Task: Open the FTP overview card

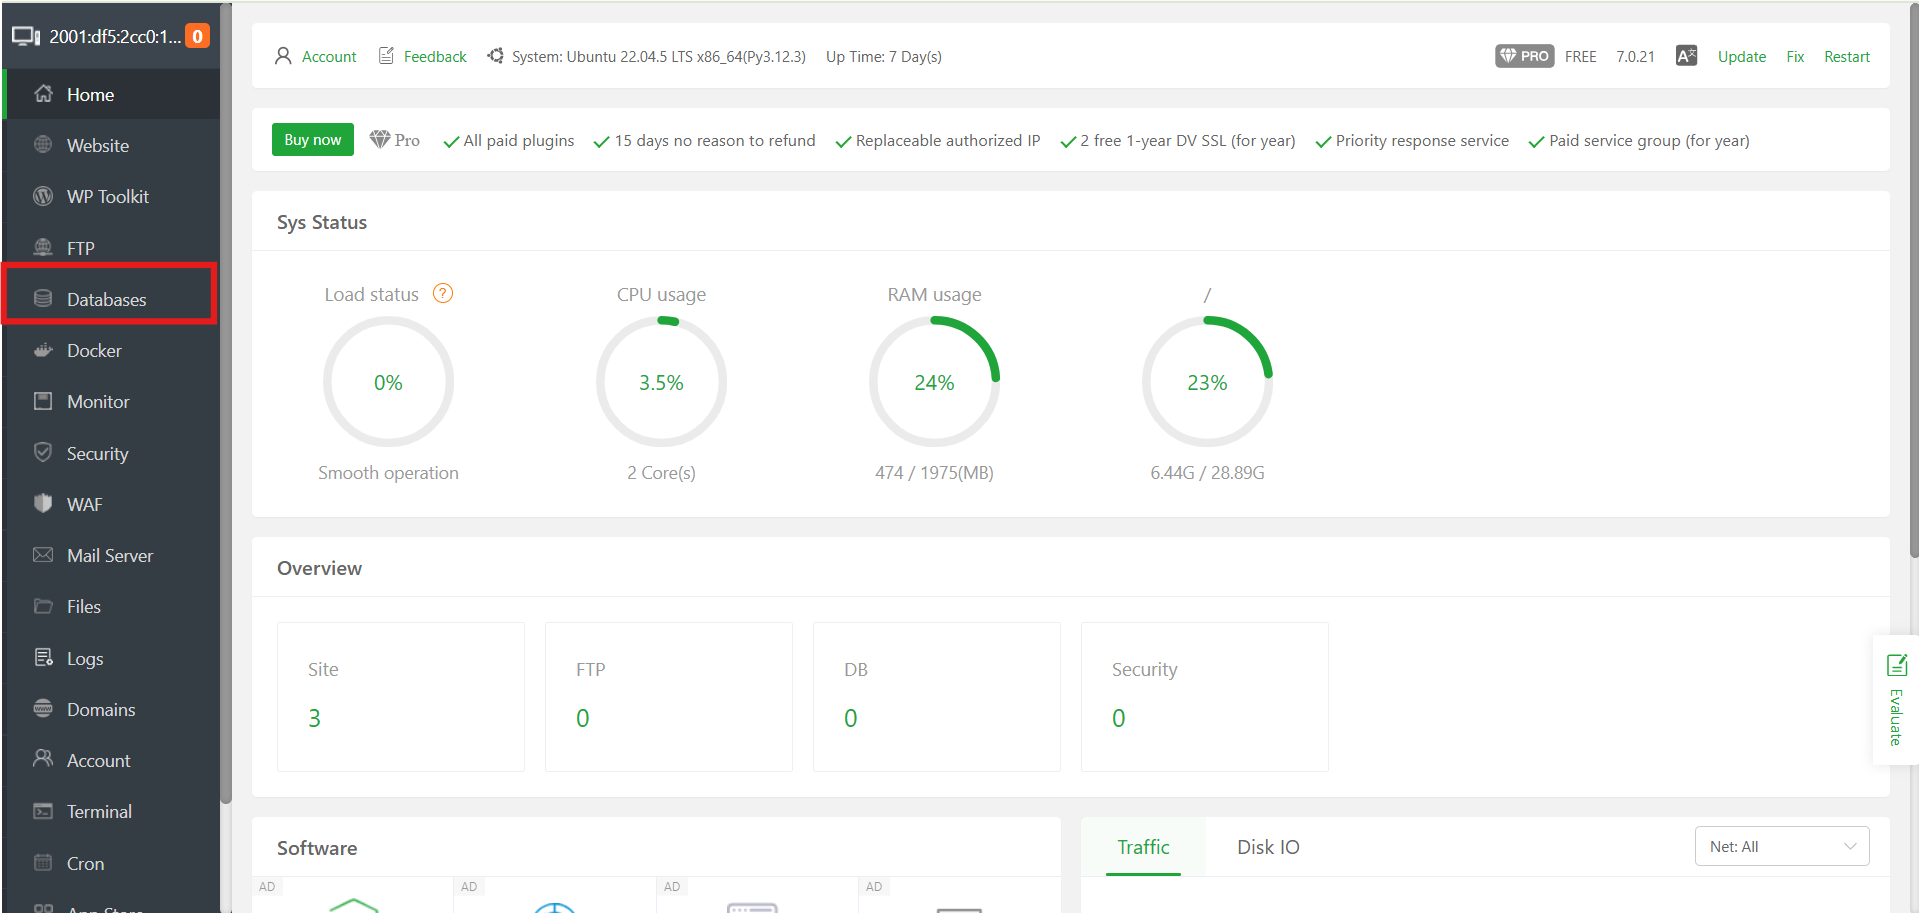Action: (x=669, y=697)
